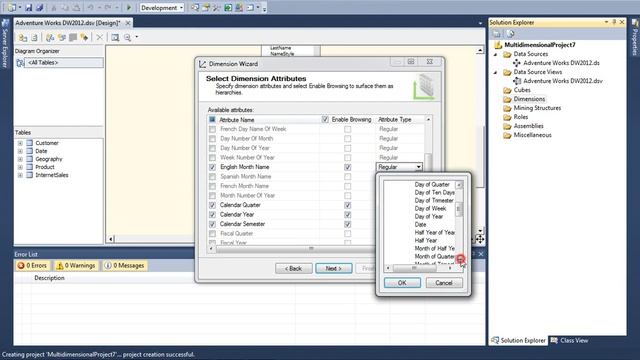Click the second icon in the DSV designer toolbar
Viewport: 640px width, 360px height.
point(34,38)
